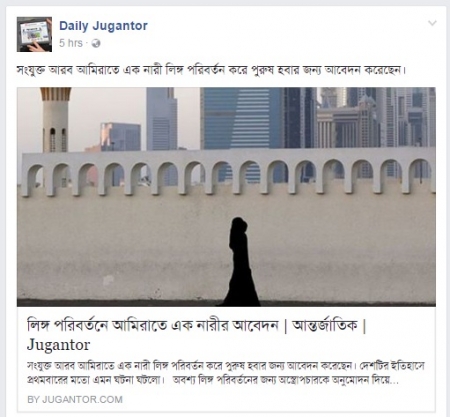Open the article headline starting with লিঙ্গ পরিবর্তনে
The width and height of the screenshot is (450, 417).
(x=197, y=335)
